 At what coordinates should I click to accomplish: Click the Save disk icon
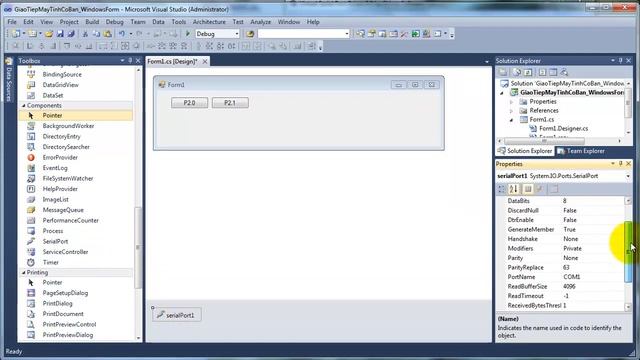tap(60, 33)
